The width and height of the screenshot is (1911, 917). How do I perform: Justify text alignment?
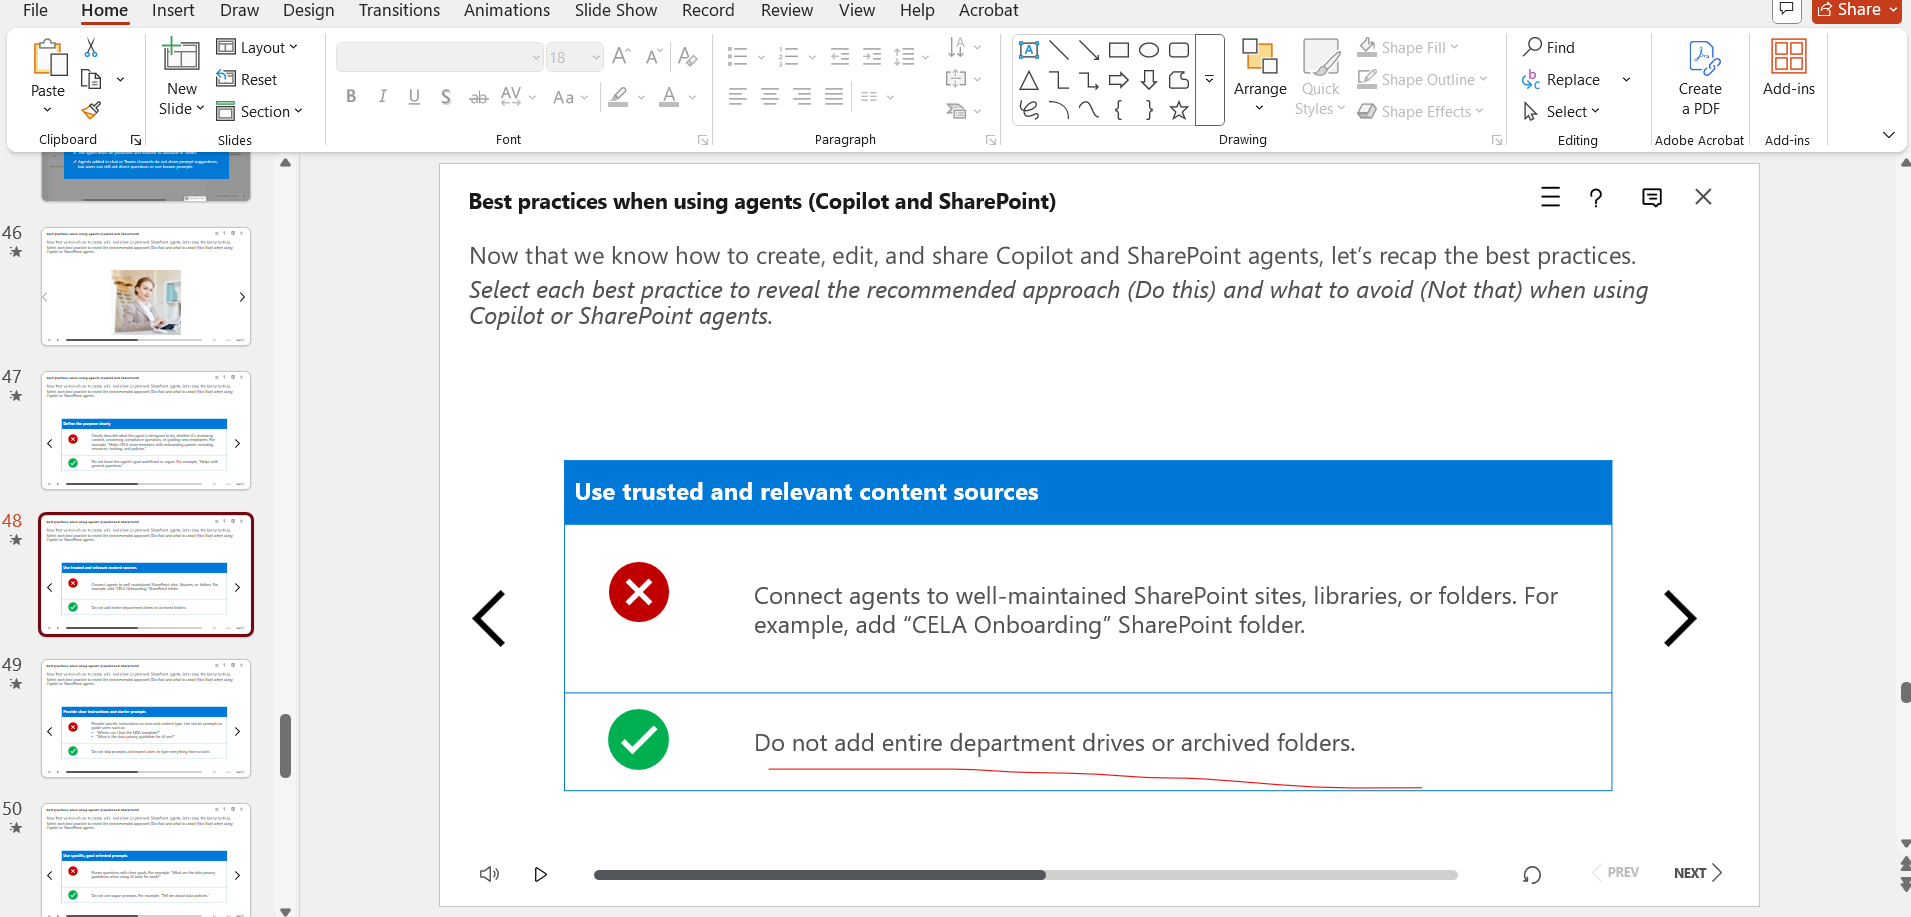pyautogui.click(x=834, y=97)
